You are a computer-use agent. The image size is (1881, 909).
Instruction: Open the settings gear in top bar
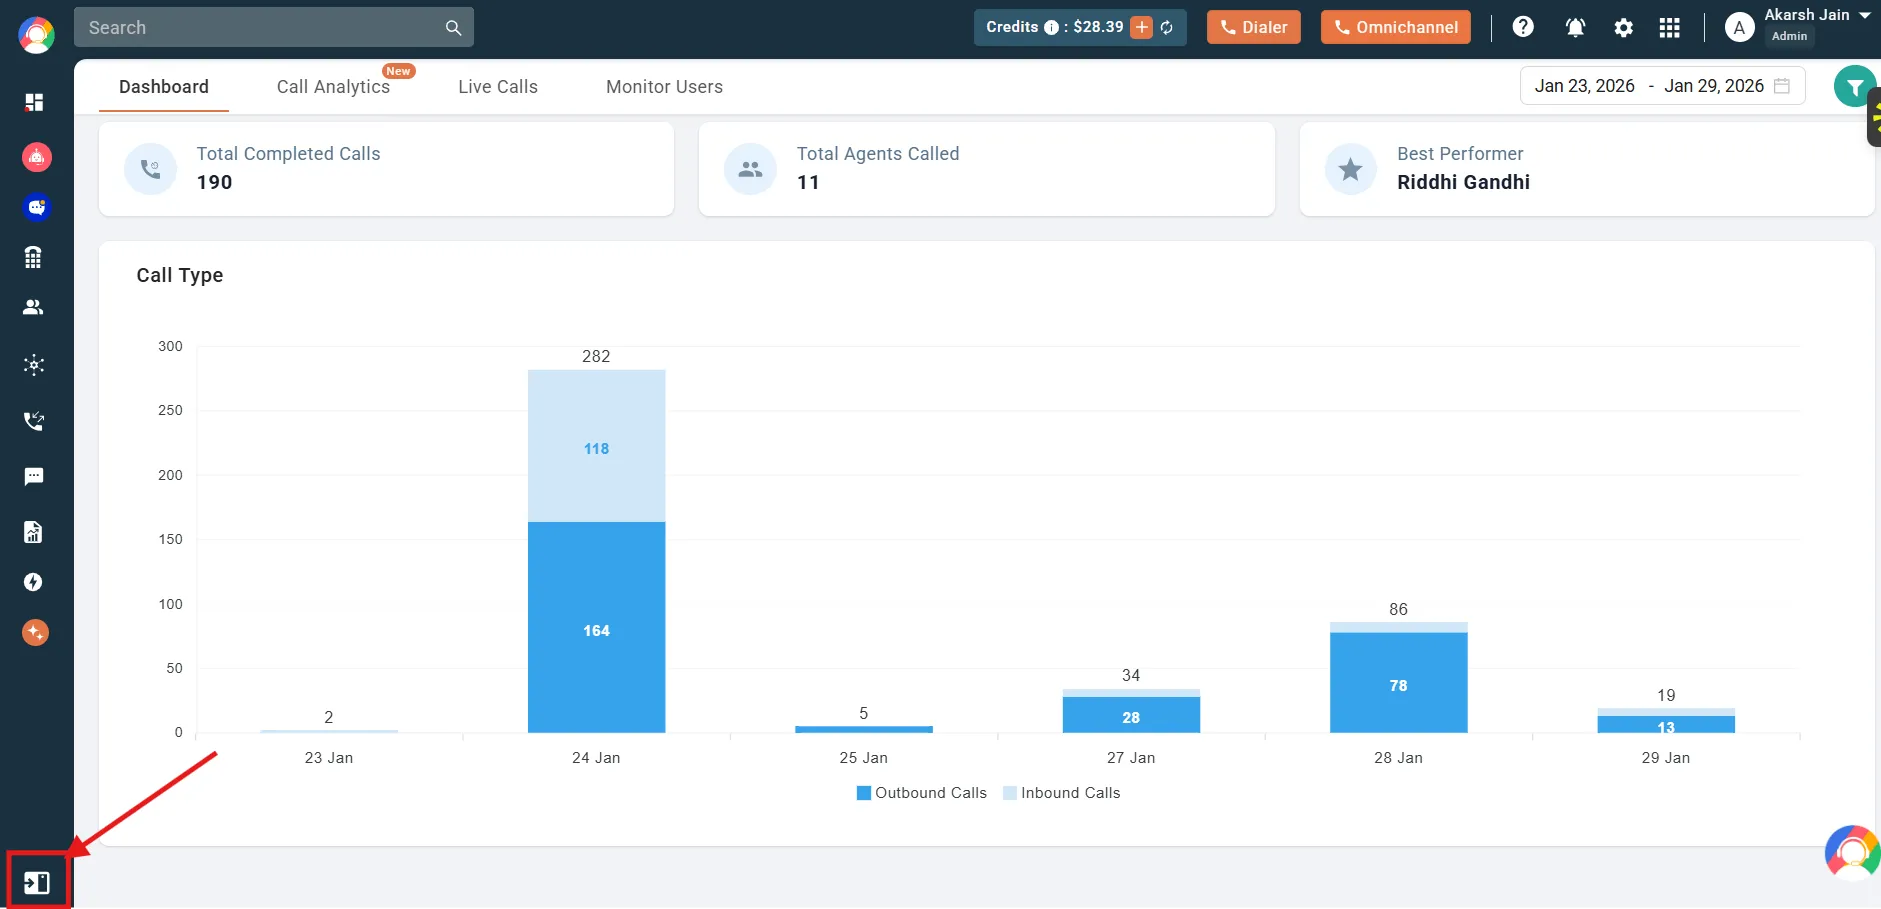1623,27
